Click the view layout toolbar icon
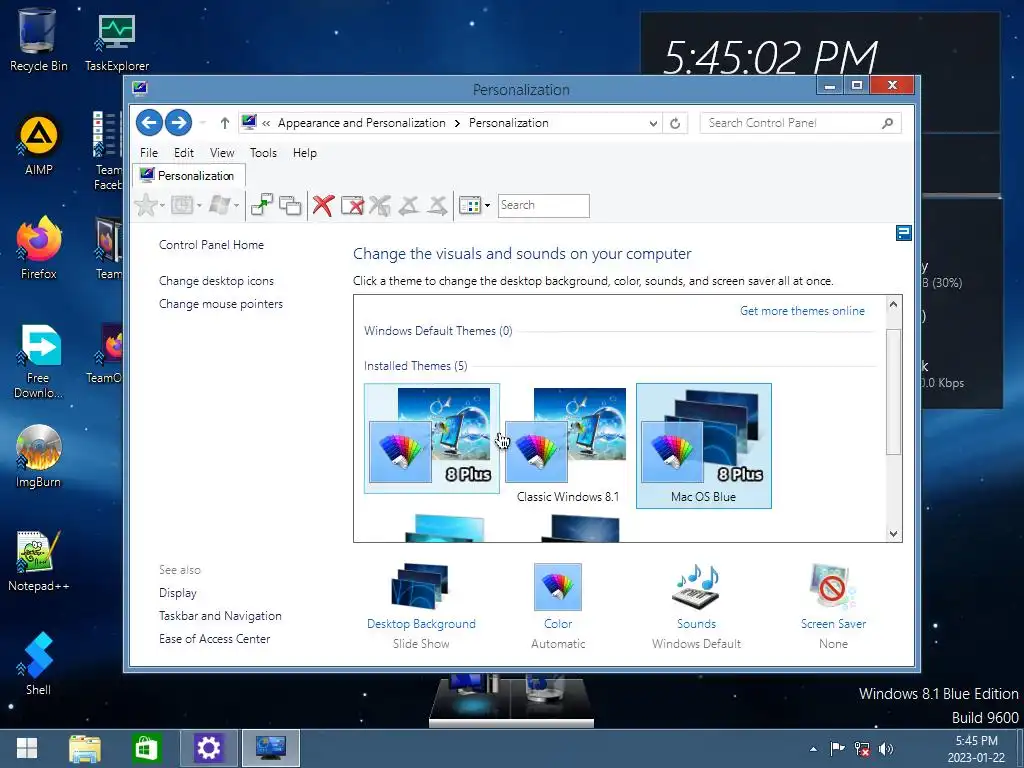Viewport: 1024px width, 768px height. coord(470,206)
